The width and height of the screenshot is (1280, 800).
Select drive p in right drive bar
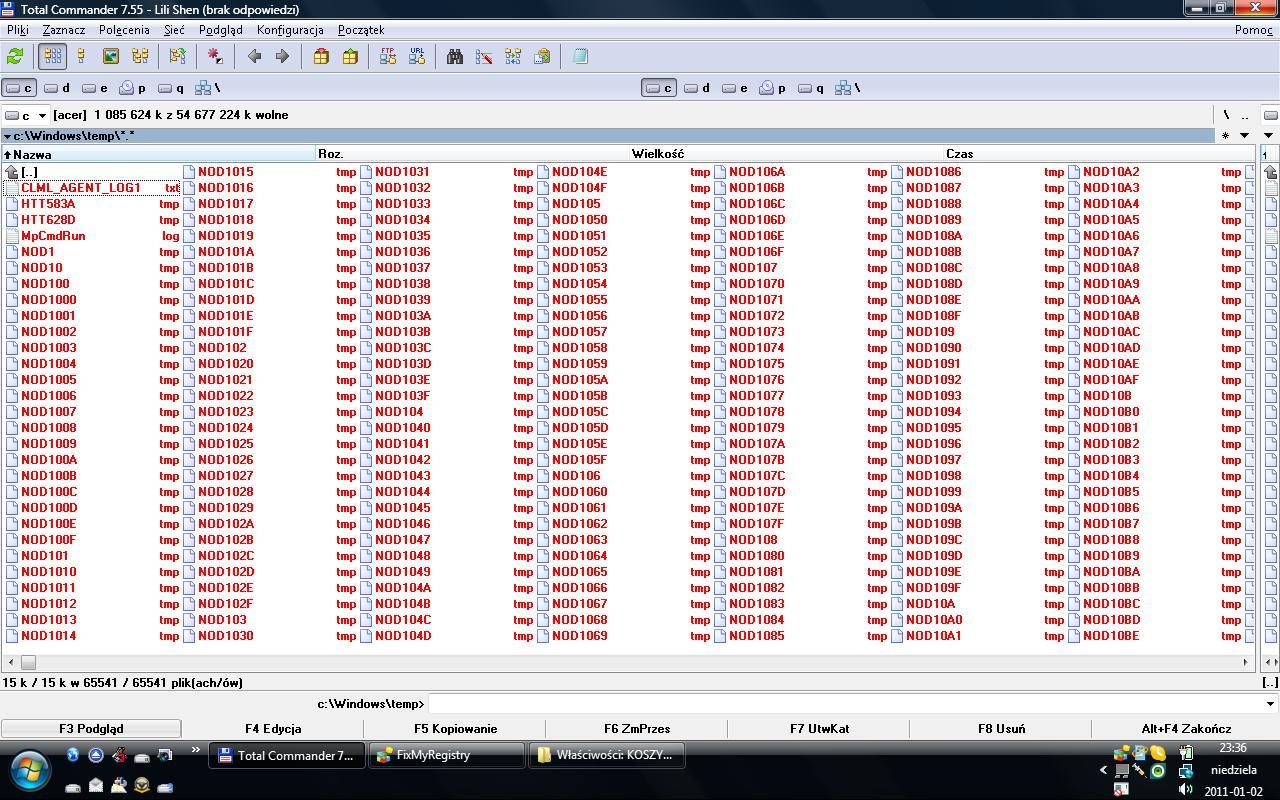click(773, 88)
